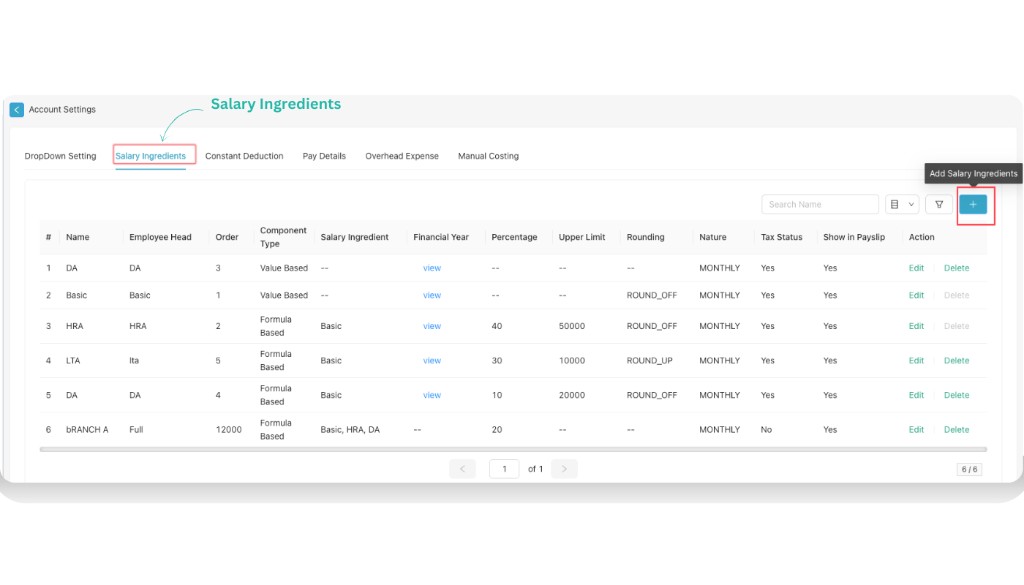
Task: Click inside the Search Name field
Action: tap(820, 204)
